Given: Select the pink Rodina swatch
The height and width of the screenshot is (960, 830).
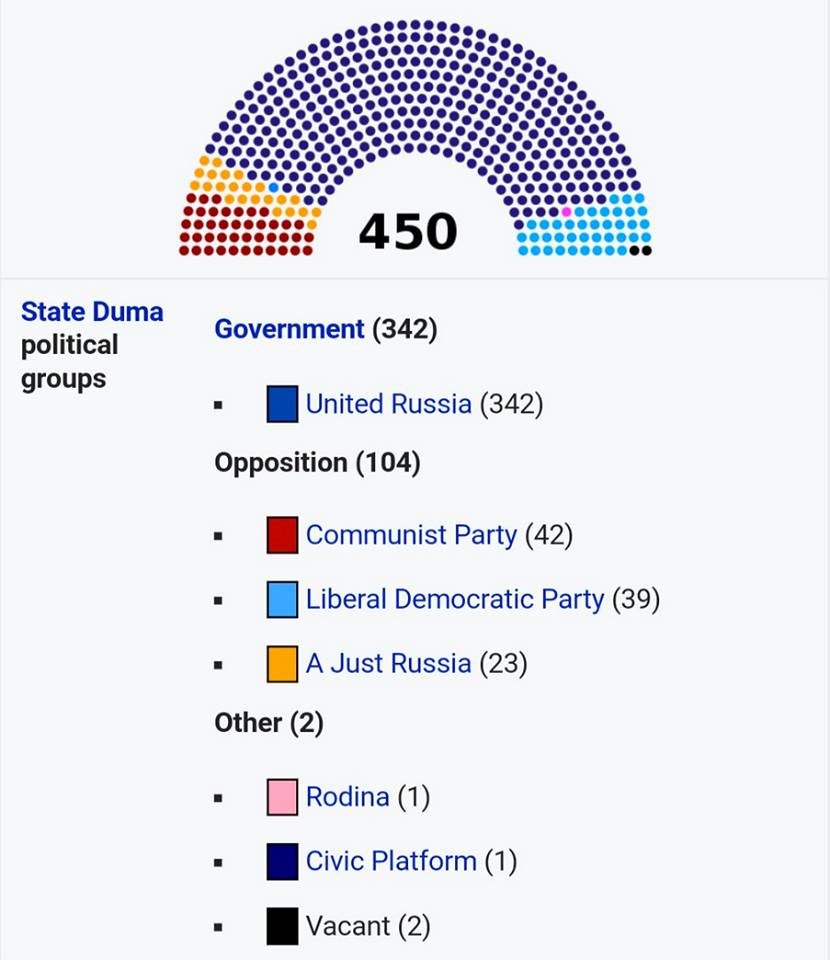Looking at the screenshot, I should [x=282, y=797].
